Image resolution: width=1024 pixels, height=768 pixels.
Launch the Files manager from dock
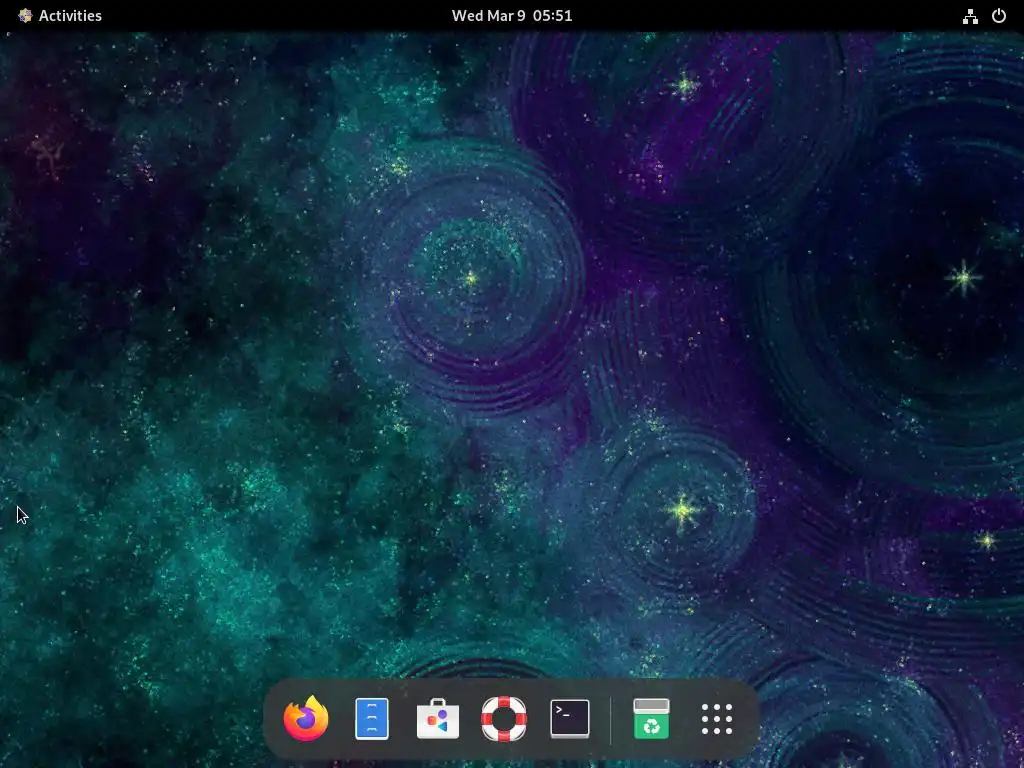(372, 719)
